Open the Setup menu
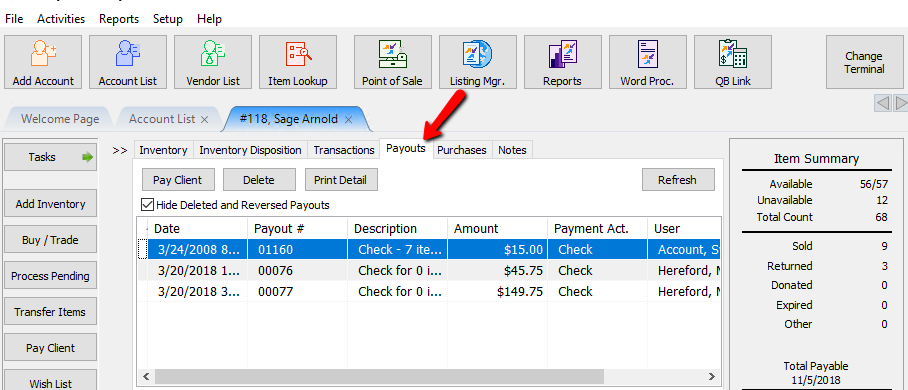This screenshot has width=908, height=390. point(168,19)
